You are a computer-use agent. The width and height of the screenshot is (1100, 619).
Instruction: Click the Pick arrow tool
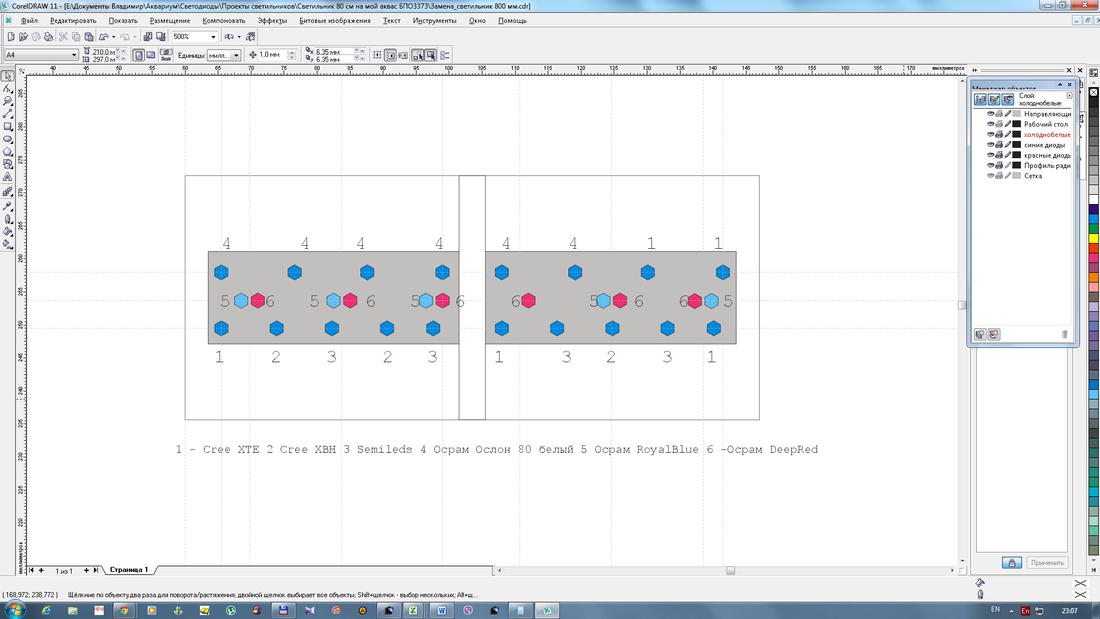point(8,76)
